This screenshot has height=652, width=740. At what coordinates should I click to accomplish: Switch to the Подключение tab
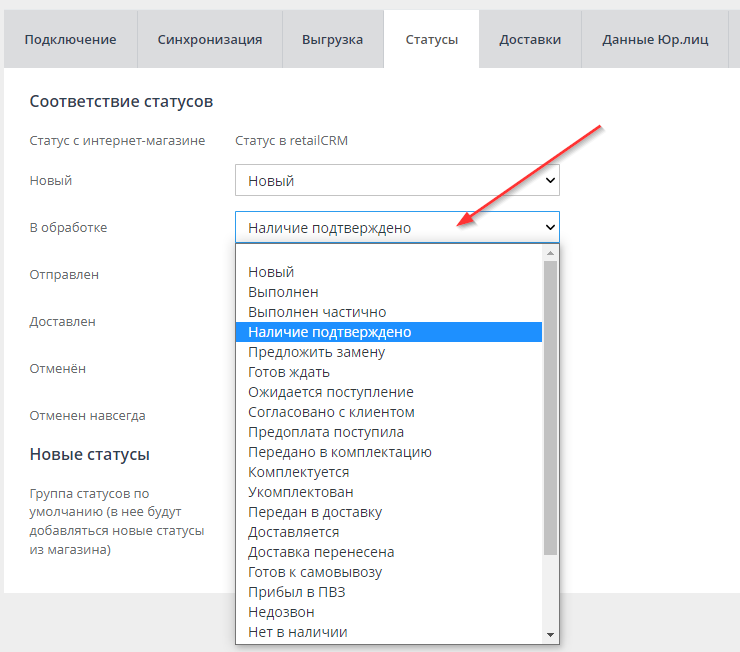70,40
